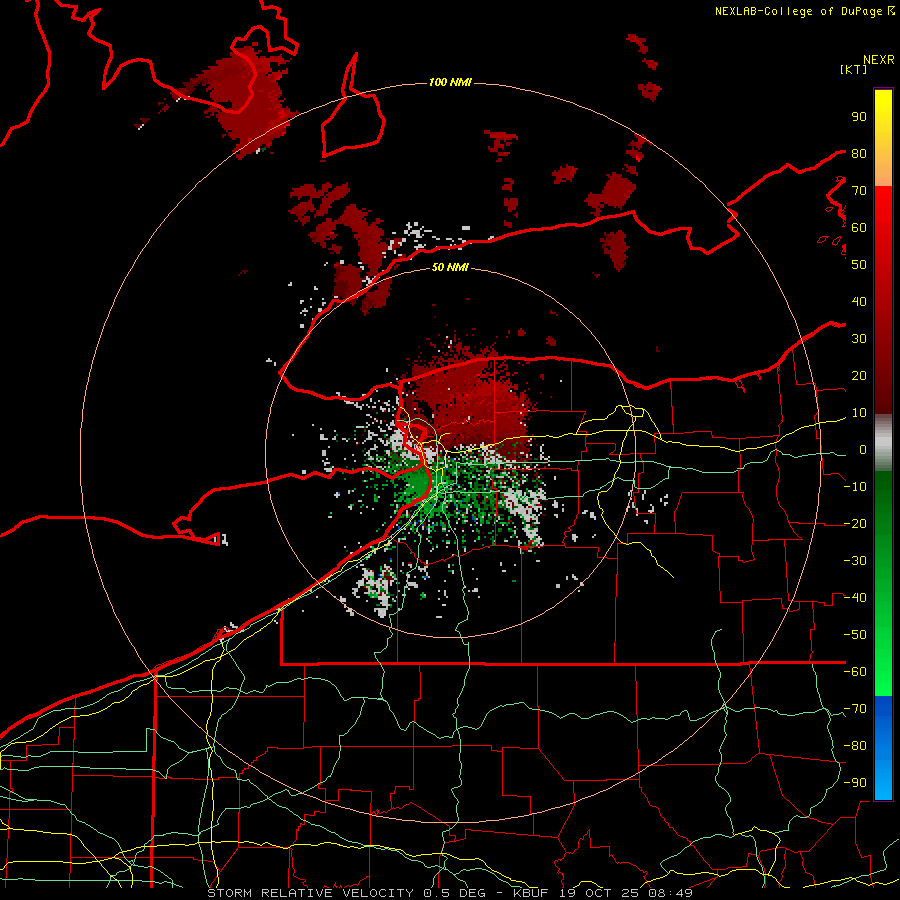Click the 100 NMI range ring label
The image size is (900, 900).
(450, 83)
